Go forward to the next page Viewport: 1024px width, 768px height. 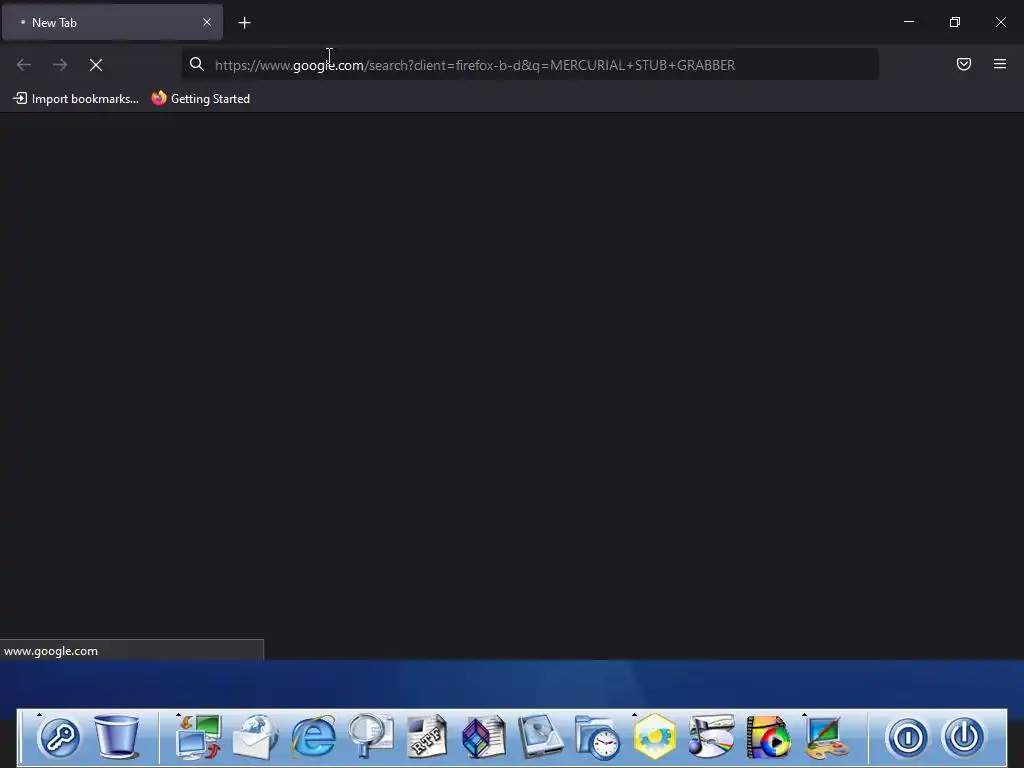(x=60, y=65)
